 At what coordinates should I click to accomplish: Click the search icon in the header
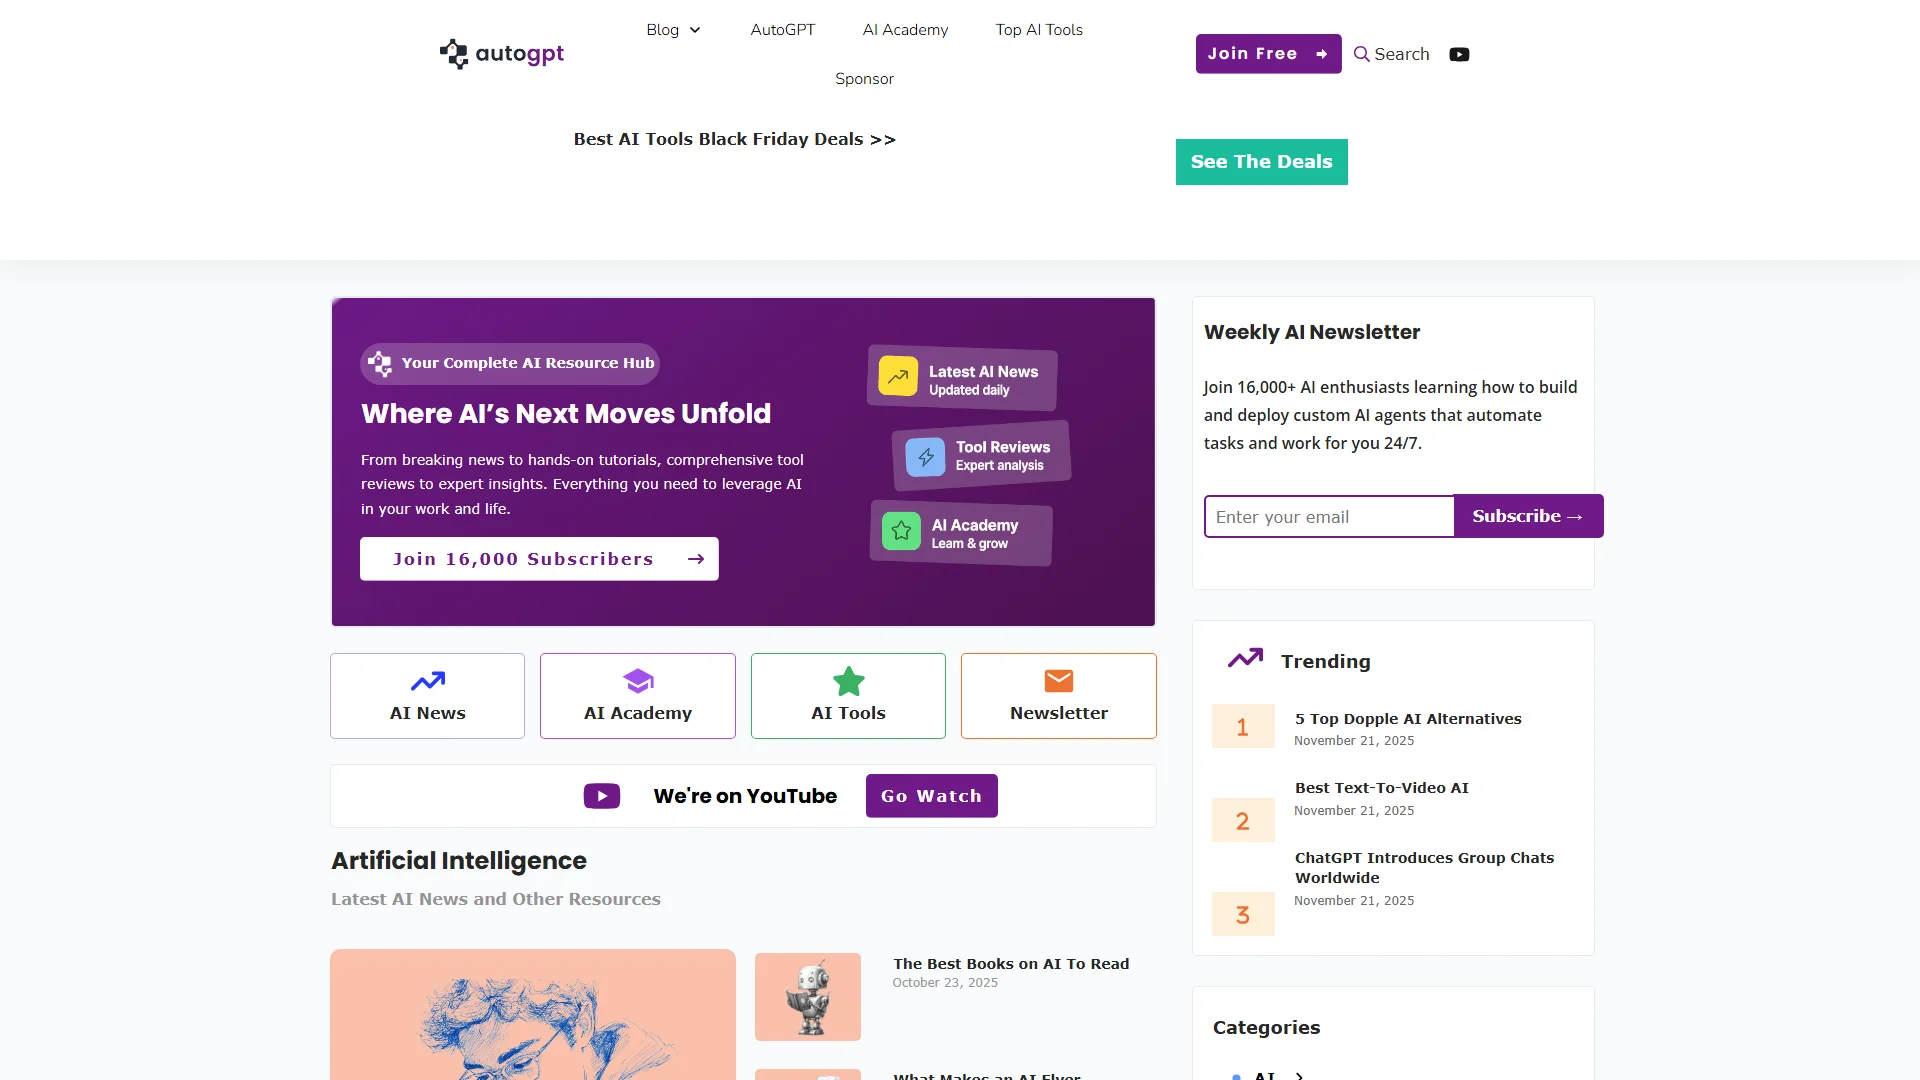coord(1360,54)
